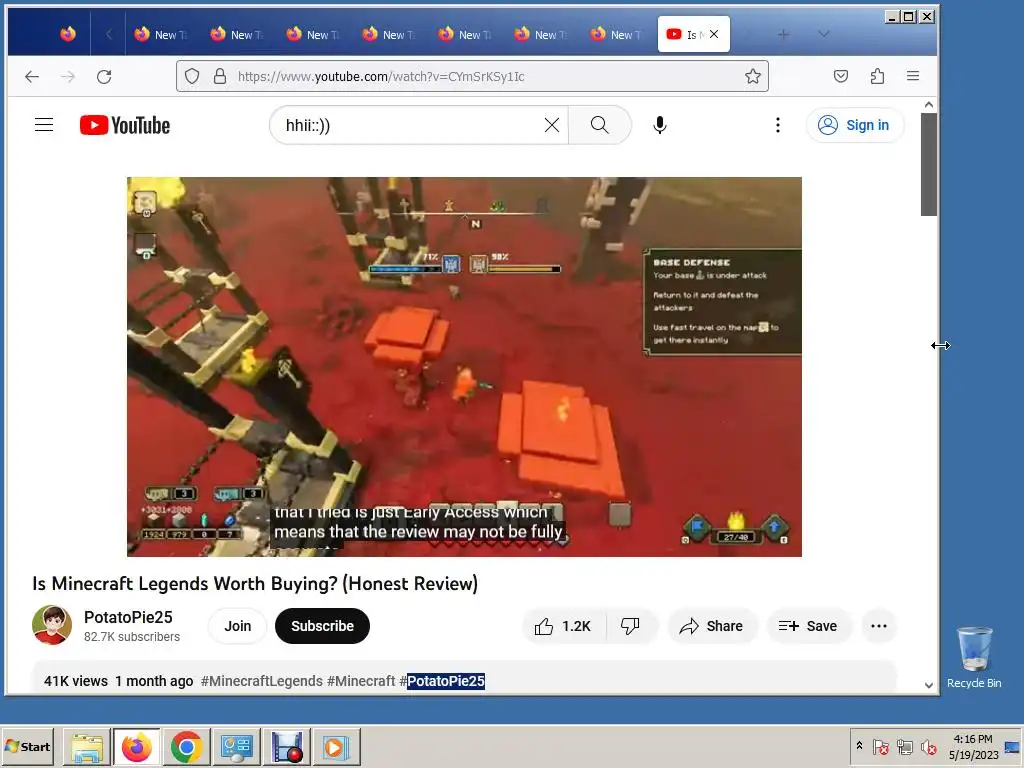Click the vertical scrollbar thumb
Viewport: 1024px width, 768px height.
[x=929, y=164]
